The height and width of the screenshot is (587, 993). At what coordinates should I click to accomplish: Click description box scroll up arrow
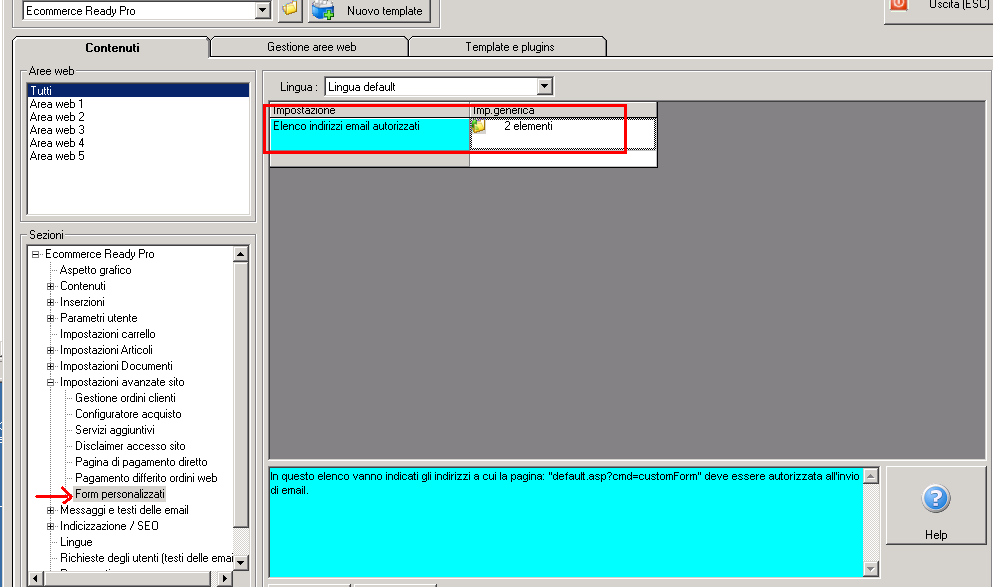(x=871, y=476)
